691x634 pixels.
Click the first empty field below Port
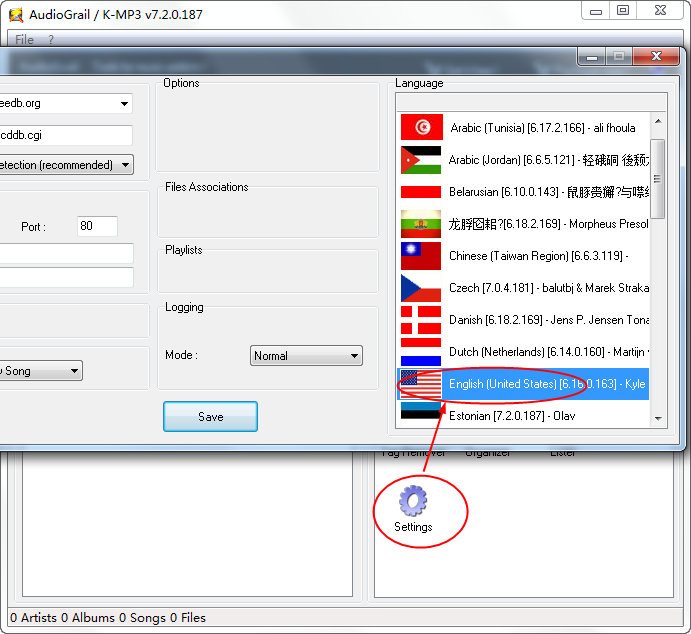[66, 253]
